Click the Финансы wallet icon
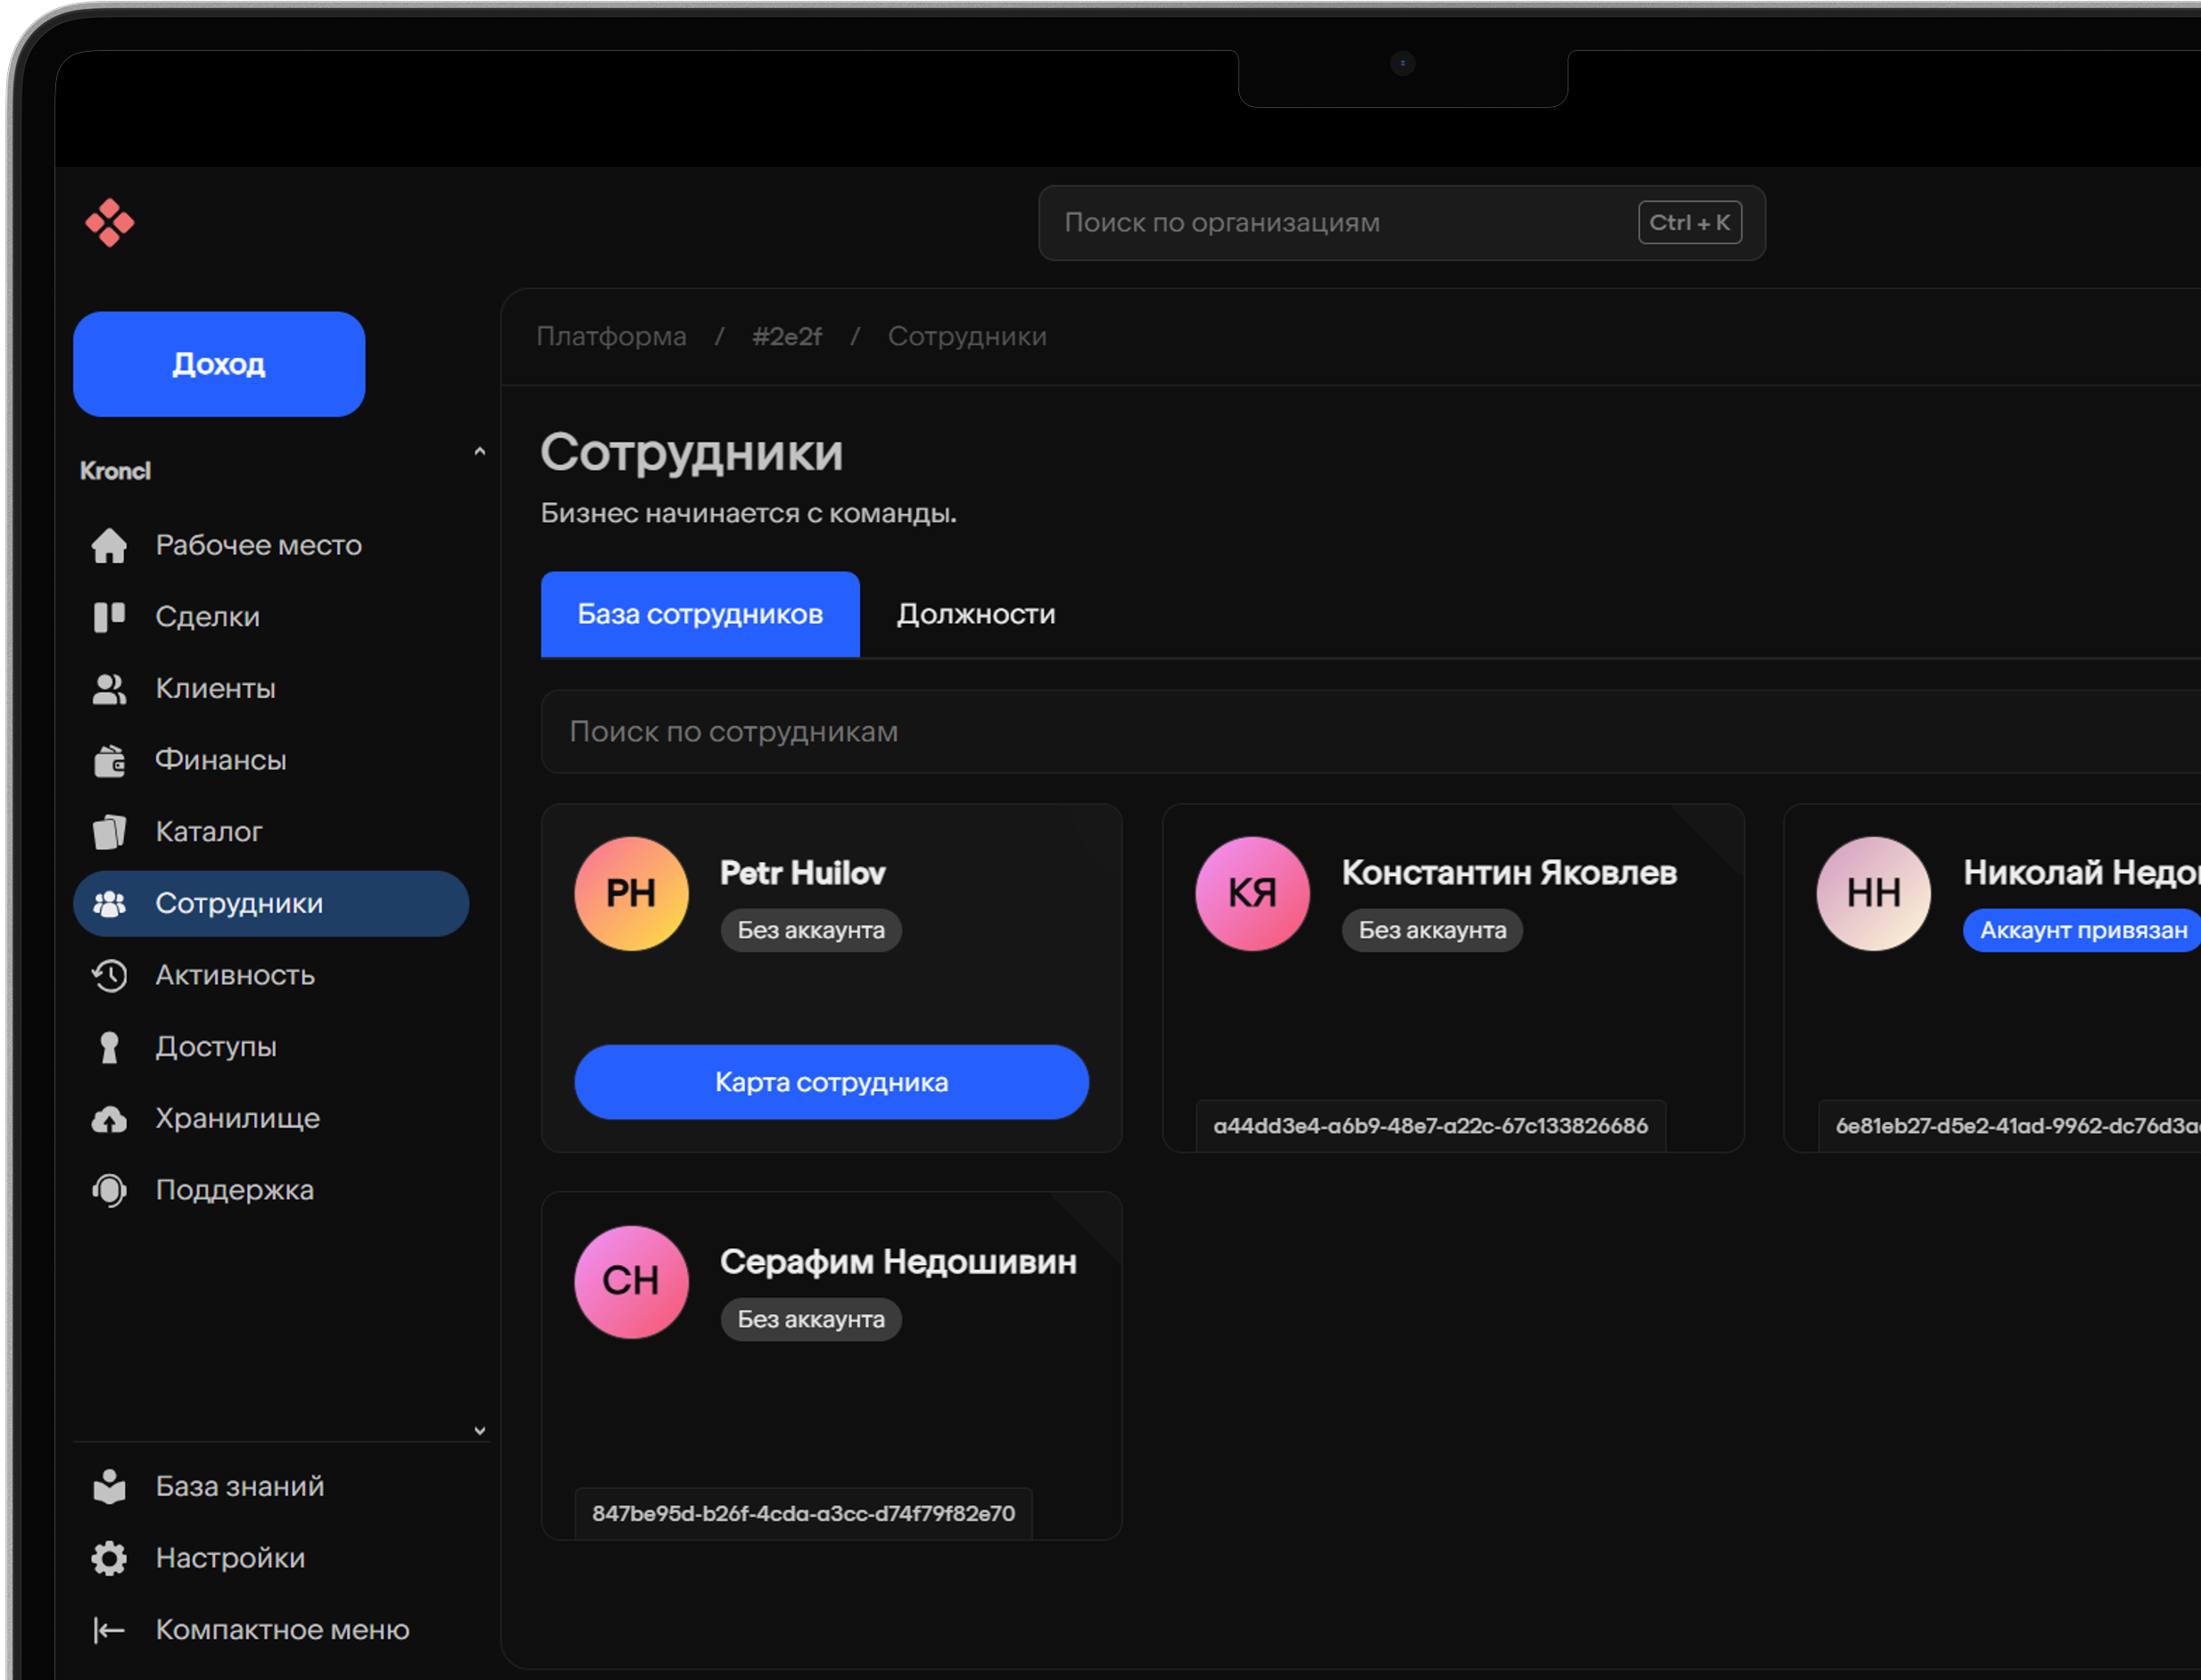This screenshot has height=1680, width=2201. [109, 761]
